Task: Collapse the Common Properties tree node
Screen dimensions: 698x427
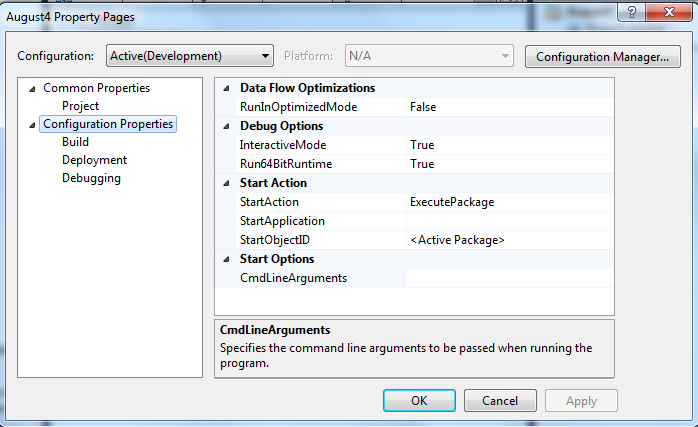Action: pyautogui.click(x=32, y=88)
